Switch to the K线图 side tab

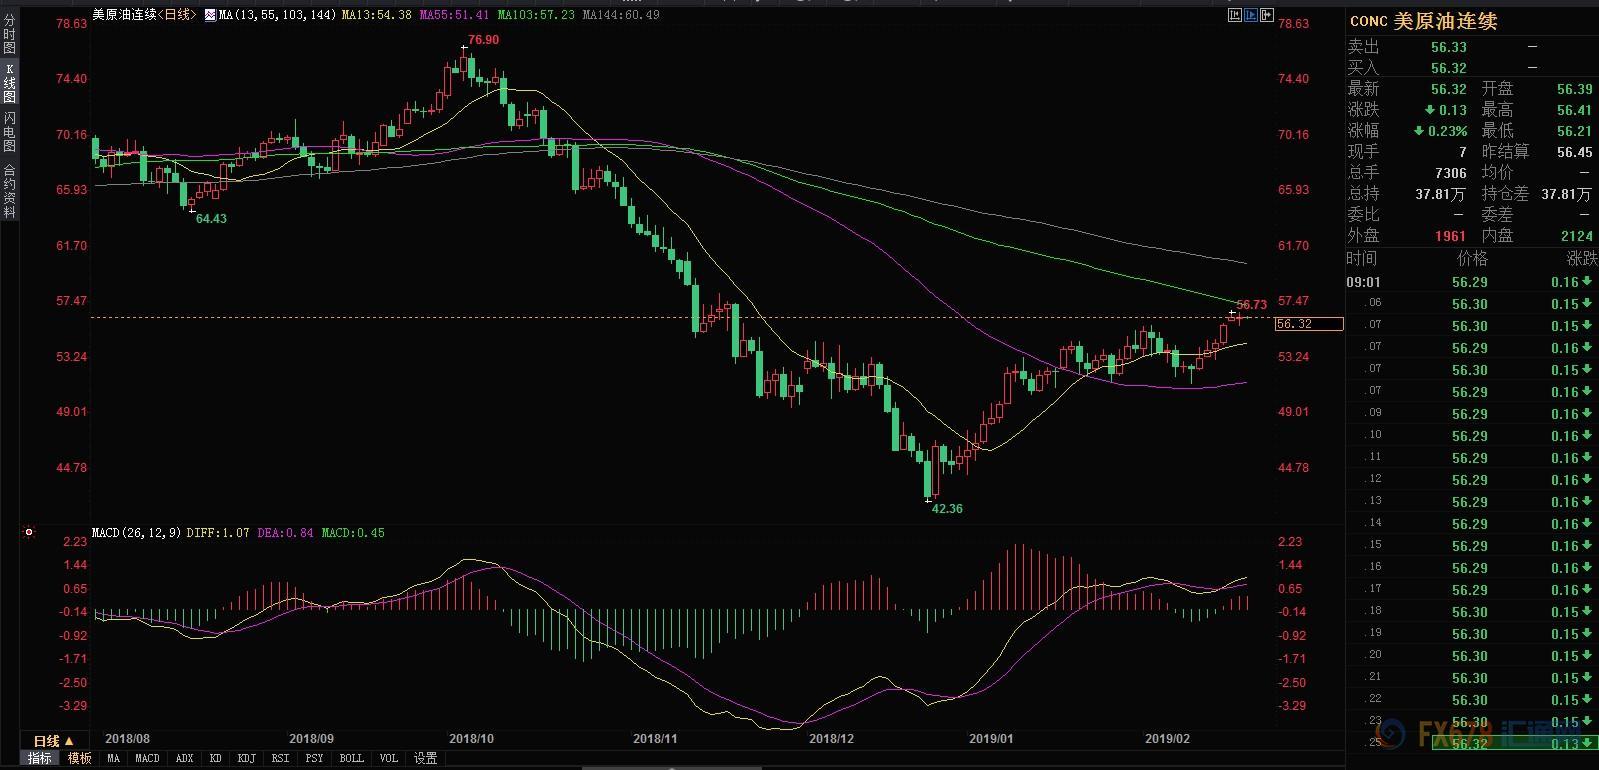click(9, 84)
